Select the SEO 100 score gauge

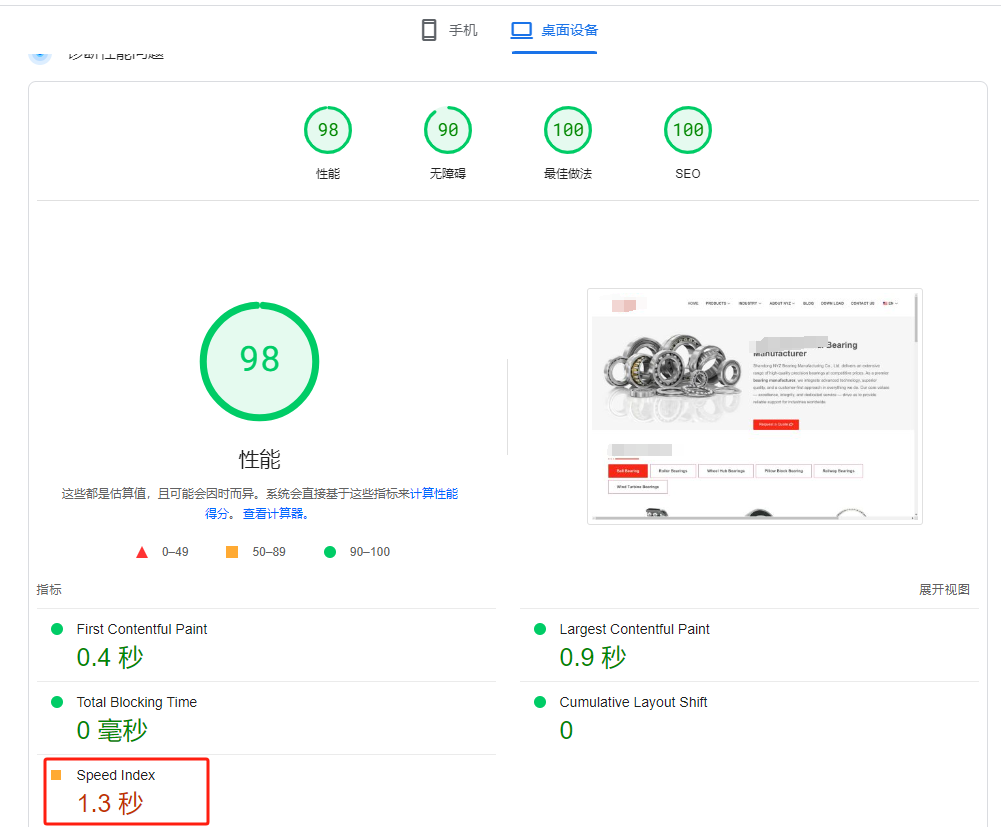point(688,130)
